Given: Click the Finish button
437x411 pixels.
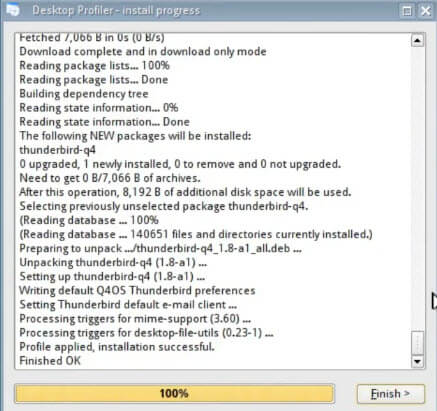Looking at the screenshot, I should 391,394.
